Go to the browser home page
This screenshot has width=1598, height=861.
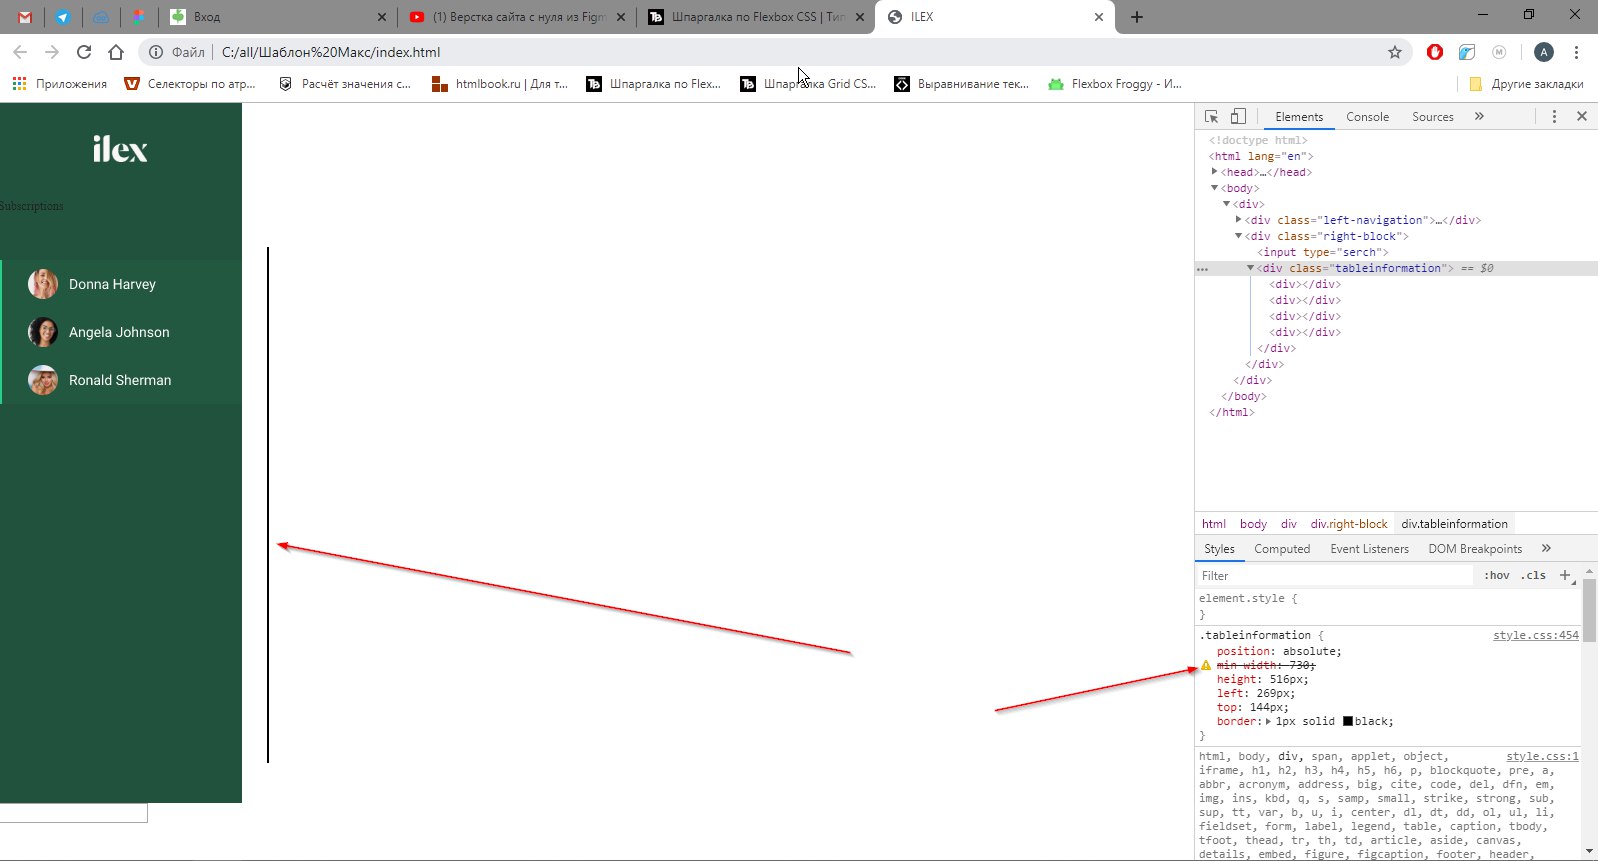(x=116, y=52)
